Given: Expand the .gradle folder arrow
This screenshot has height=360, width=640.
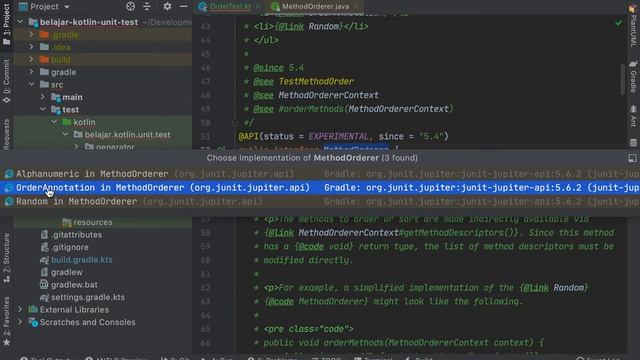Looking at the screenshot, I should tap(31, 35).
